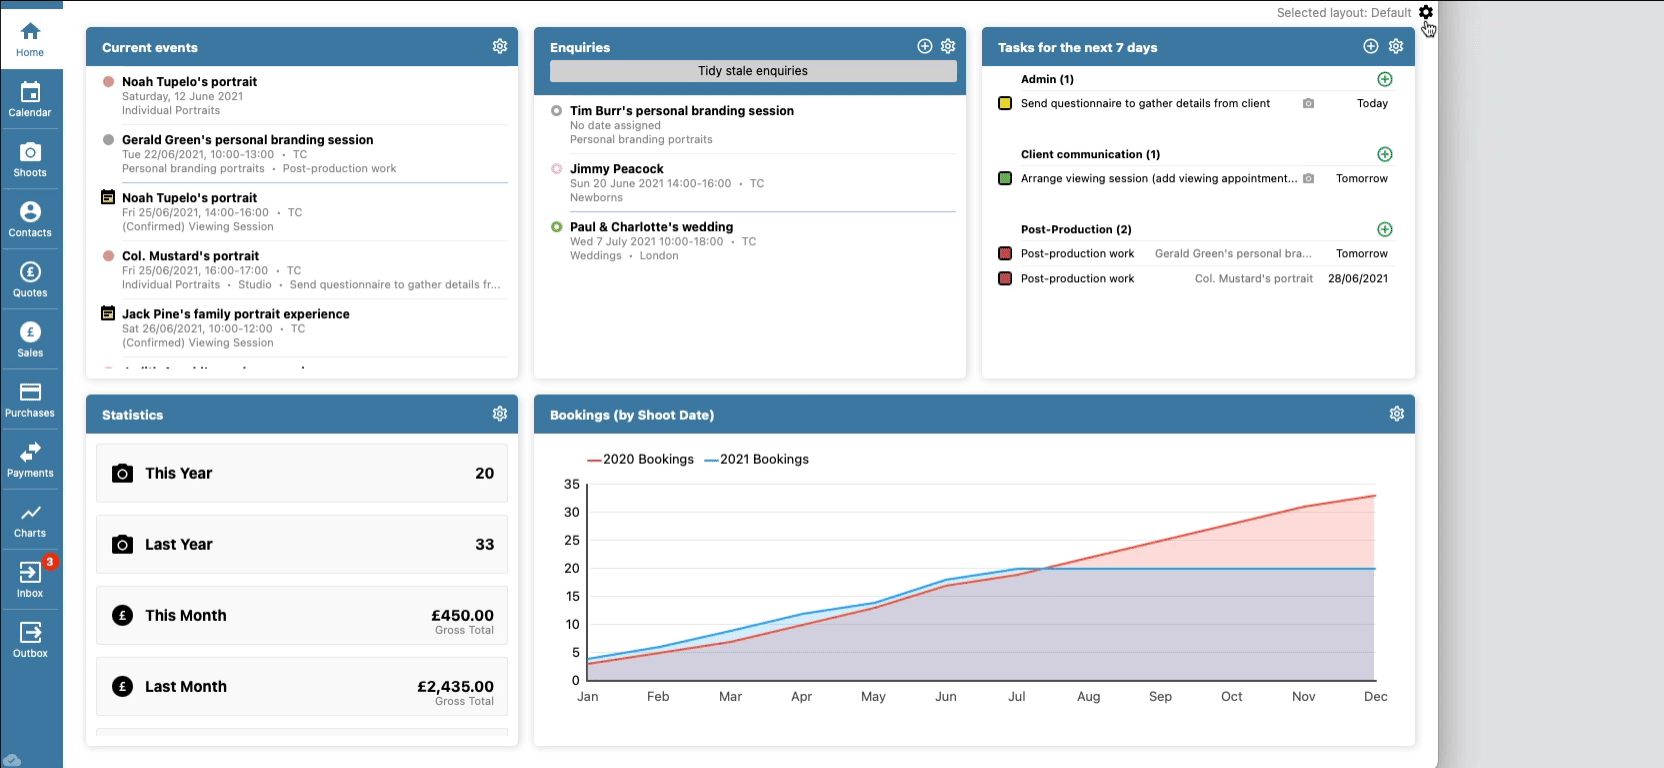Viewport: 1664px width, 768px height.
Task: Add a task under Client communication
Action: click(1385, 155)
